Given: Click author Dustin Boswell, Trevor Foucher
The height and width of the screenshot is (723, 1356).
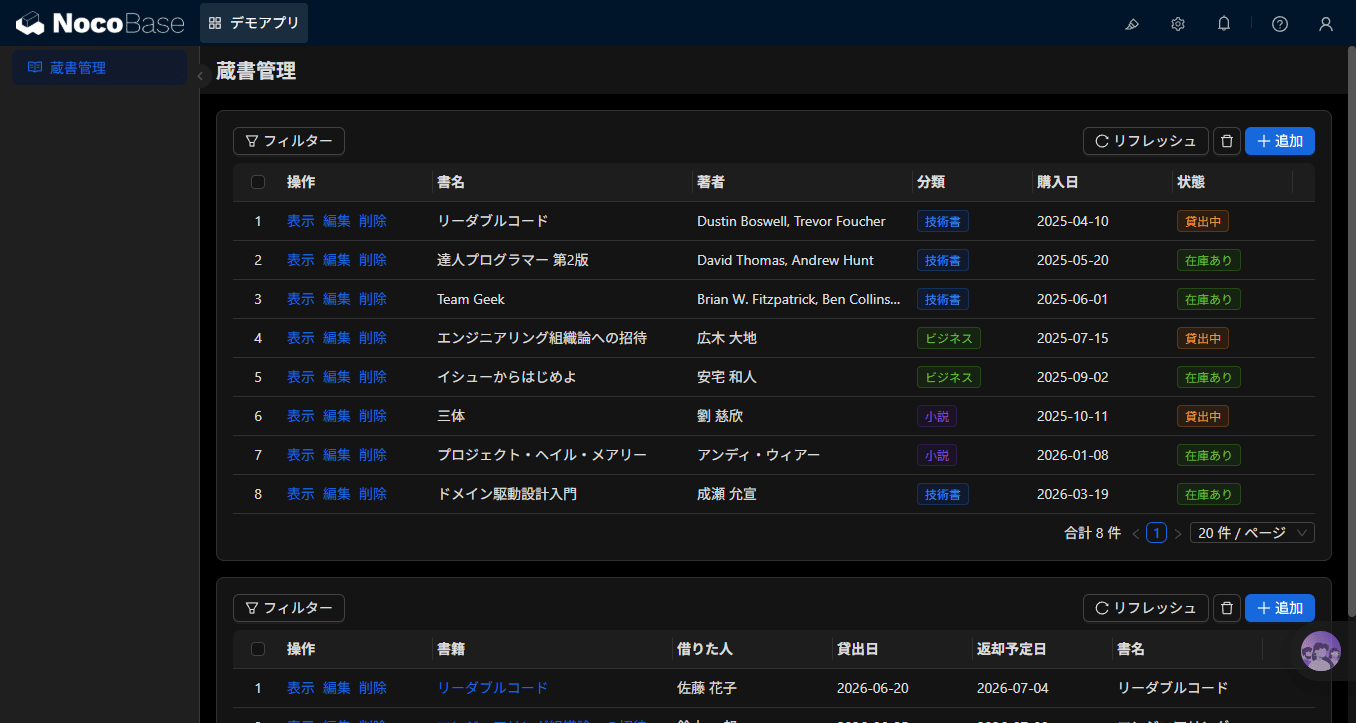Looking at the screenshot, I should 791,221.
